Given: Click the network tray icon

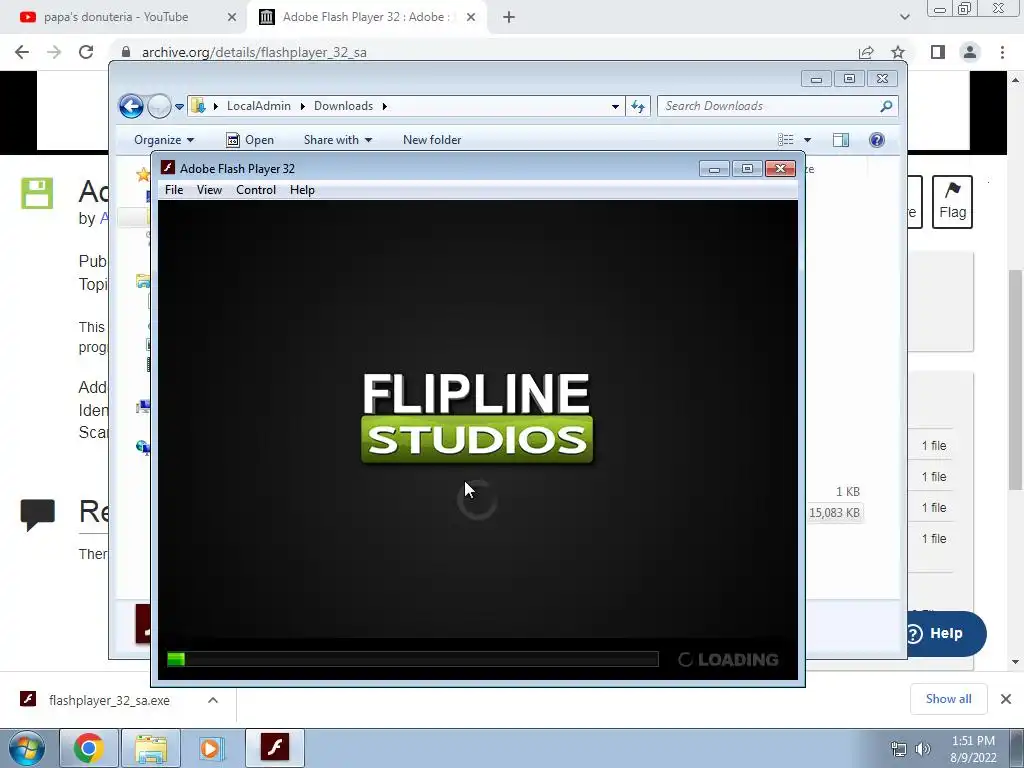Looking at the screenshot, I should click(x=899, y=750).
